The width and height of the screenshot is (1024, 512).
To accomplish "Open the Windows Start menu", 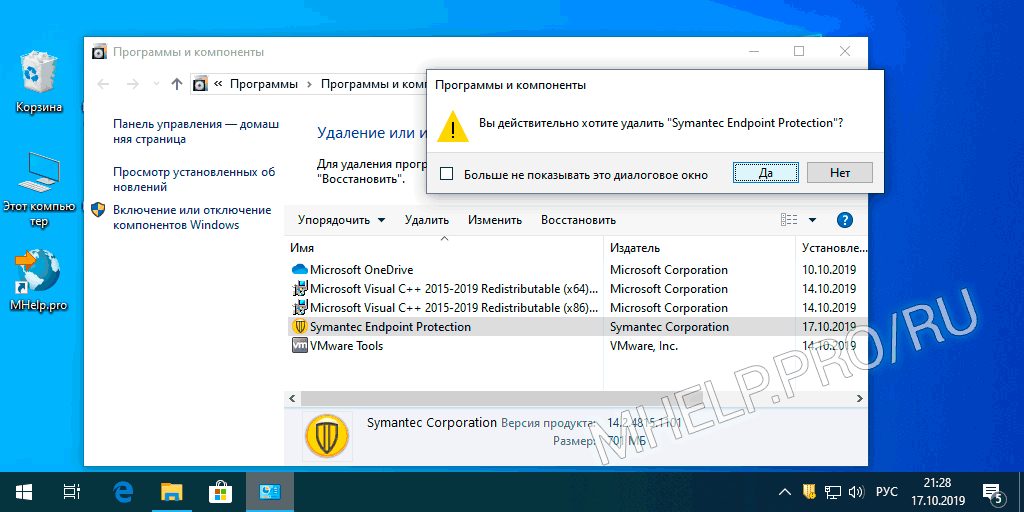I will click(x=25, y=492).
